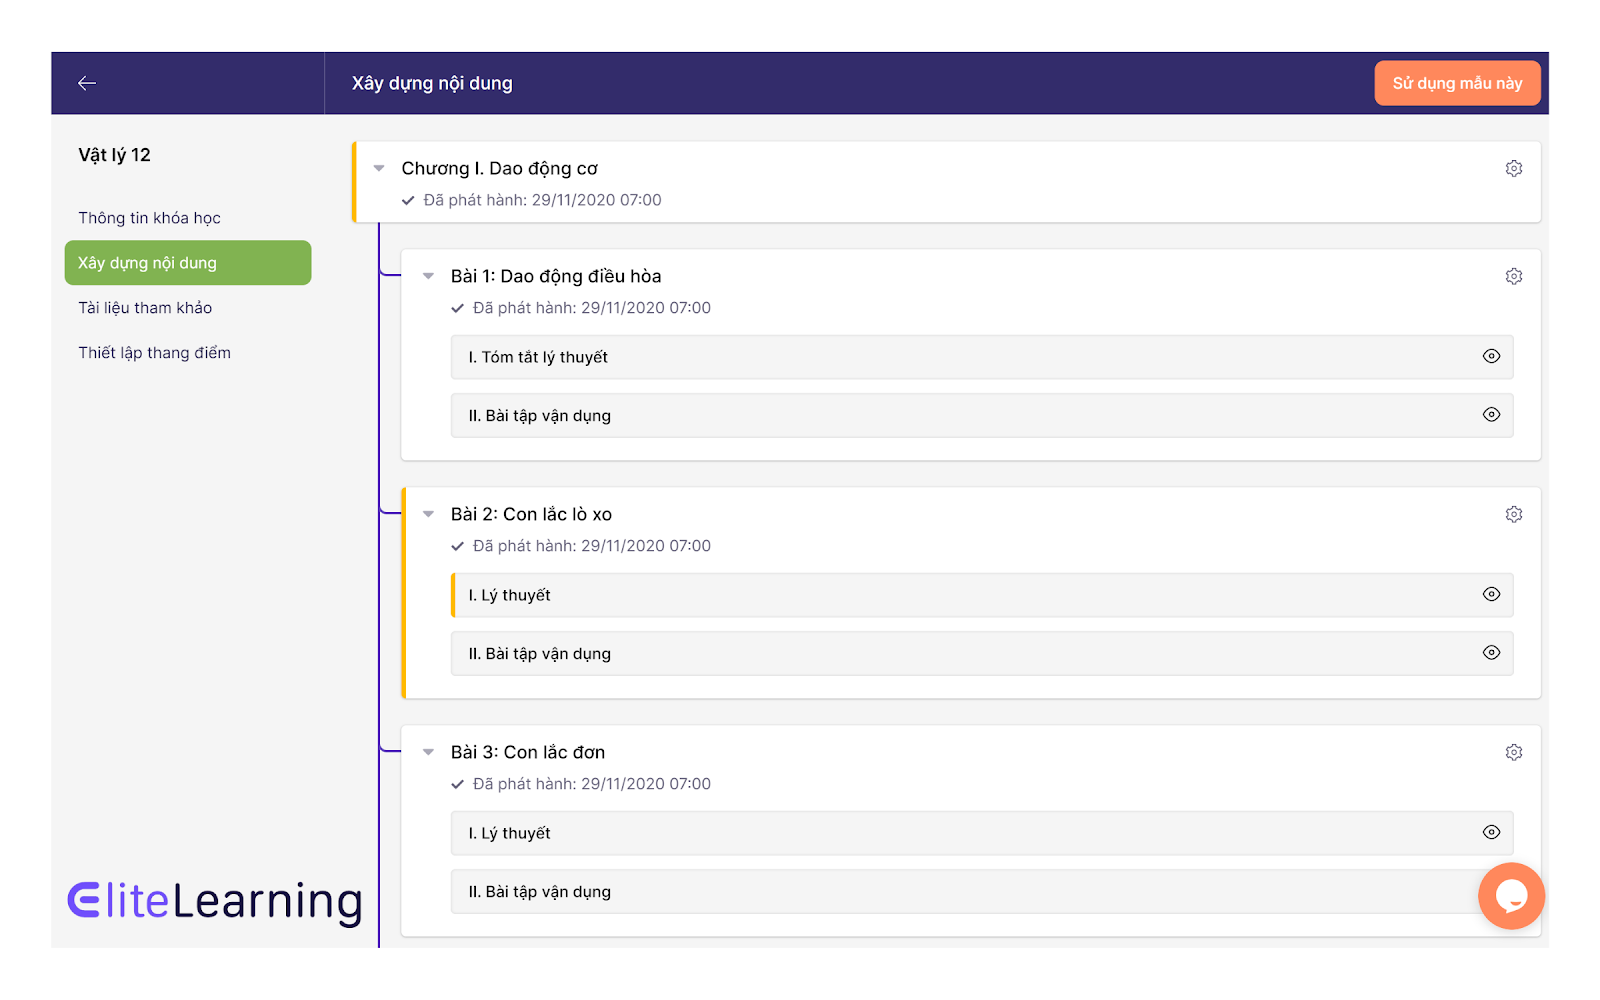
Task: Click Bài 2's Đã phát hành date text
Action: click(x=592, y=546)
